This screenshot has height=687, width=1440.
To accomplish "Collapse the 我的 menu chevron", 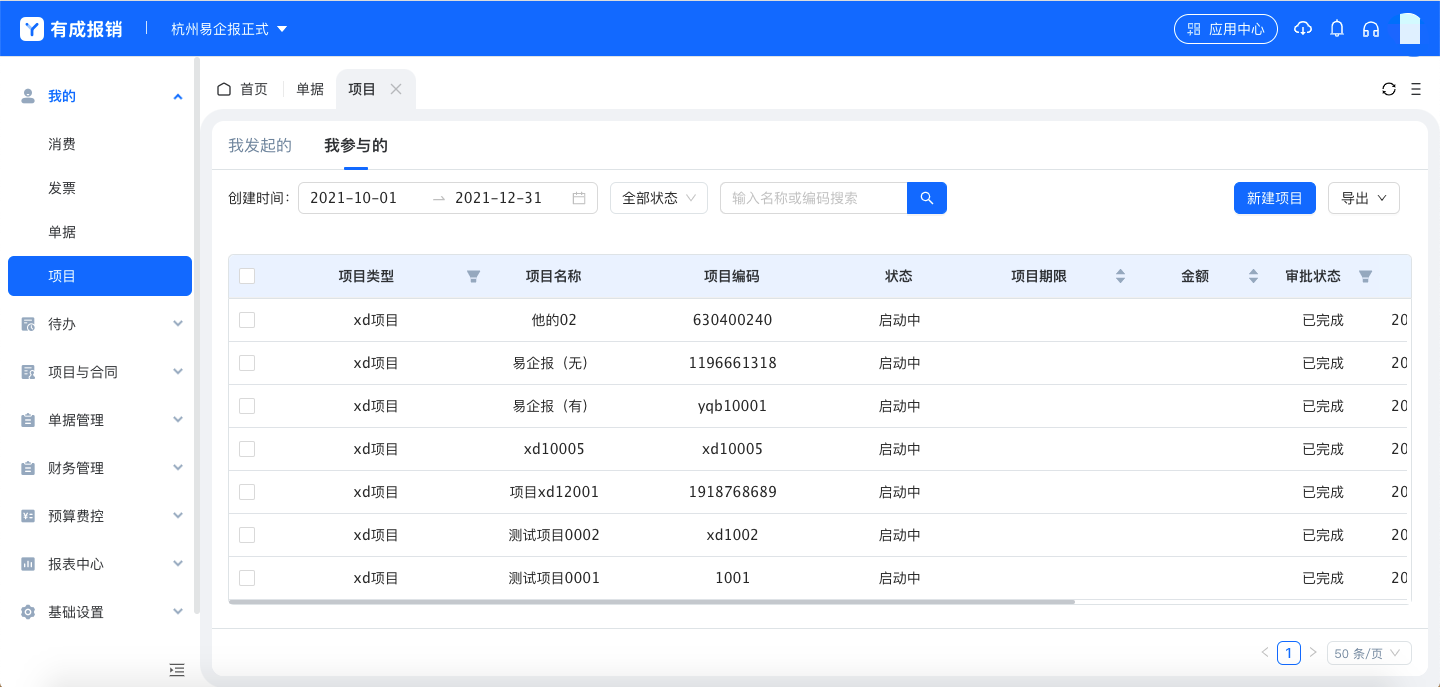I will click(178, 96).
